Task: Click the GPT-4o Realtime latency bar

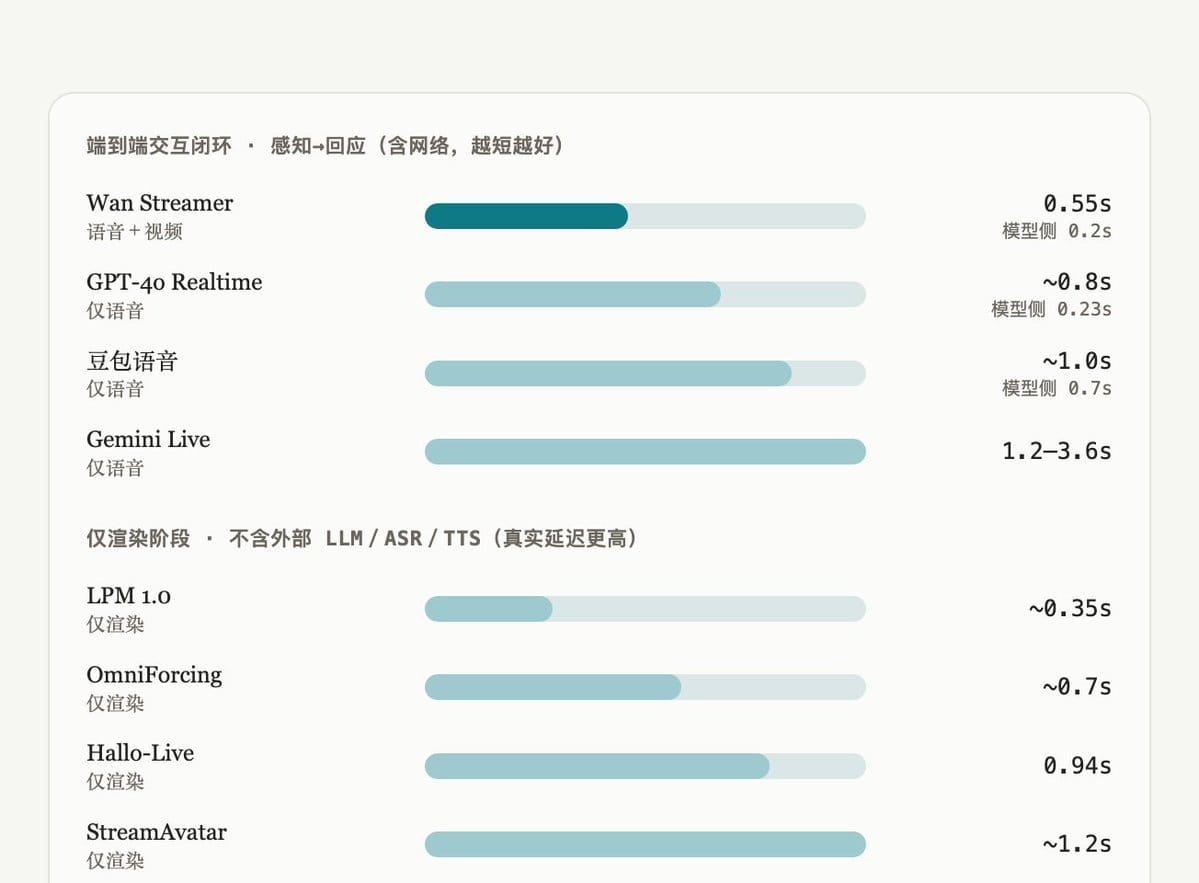Action: (x=645, y=294)
